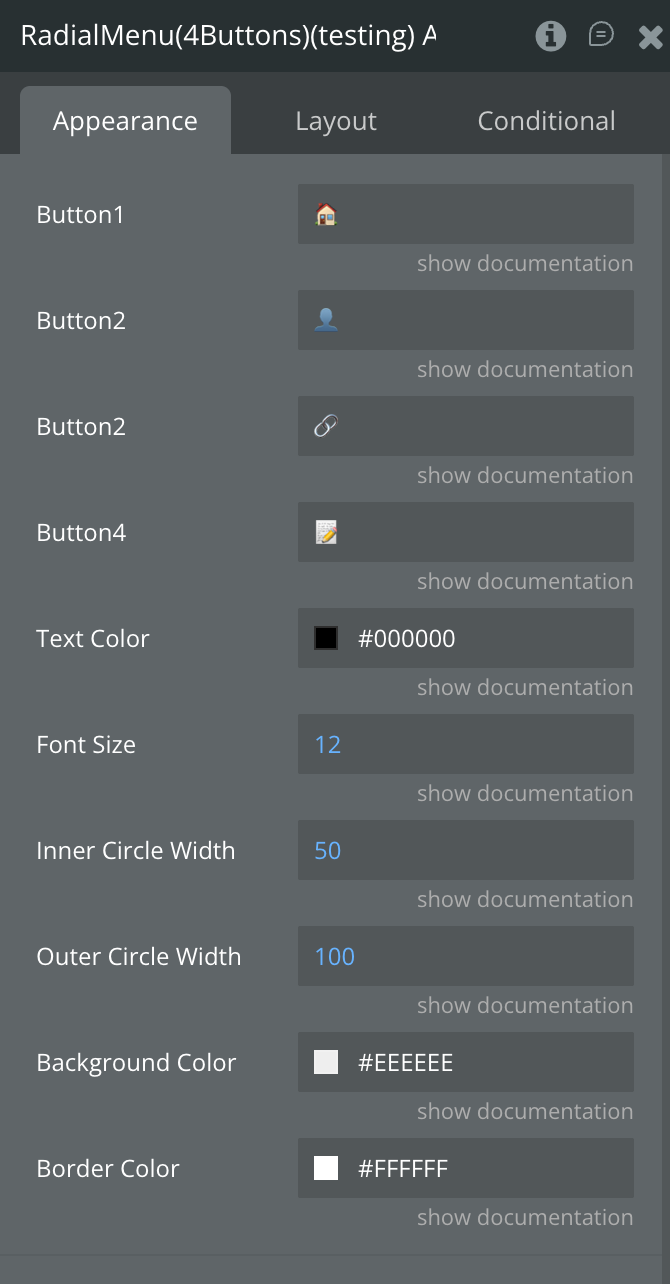Show documentation under Border Color
Viewport: 670px width, 1284px height.
[x=525, y=1218]
